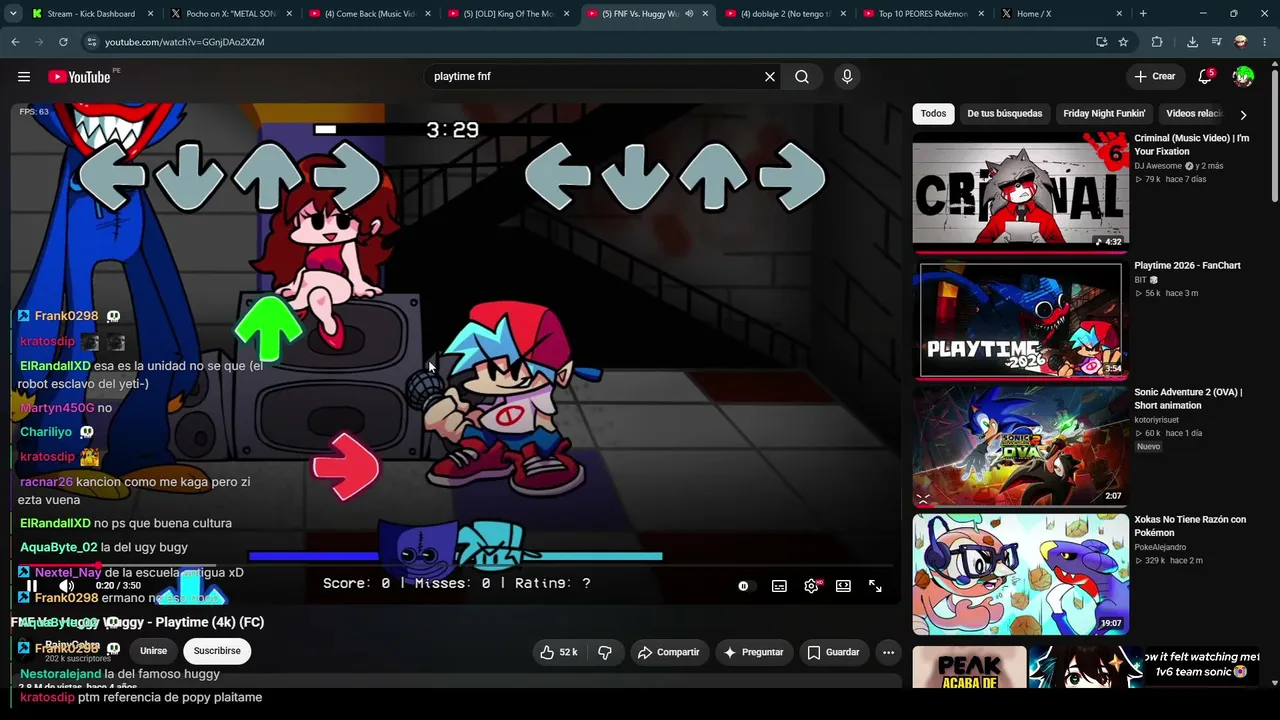
Task: Switch to the 'Stream - Kick Dashboard' tab
Action: (91, 14)
